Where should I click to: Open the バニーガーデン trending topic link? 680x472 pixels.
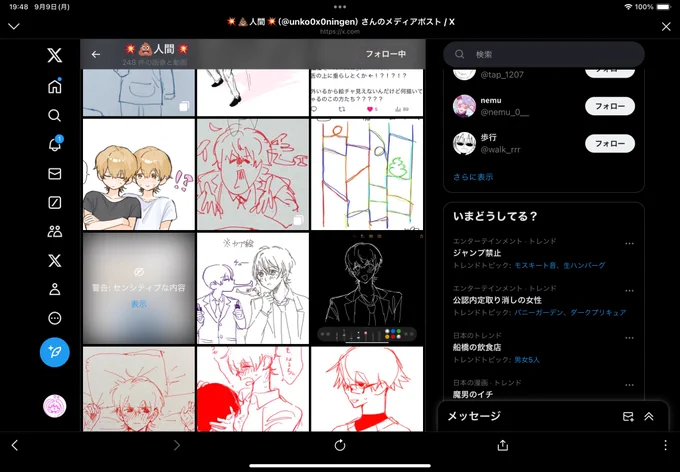point(538,312)
